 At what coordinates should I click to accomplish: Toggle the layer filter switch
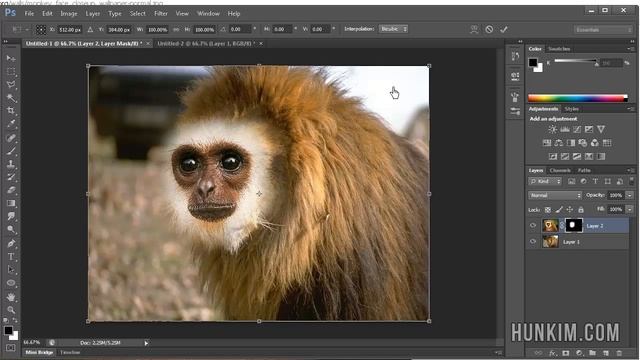pos(631,181)
